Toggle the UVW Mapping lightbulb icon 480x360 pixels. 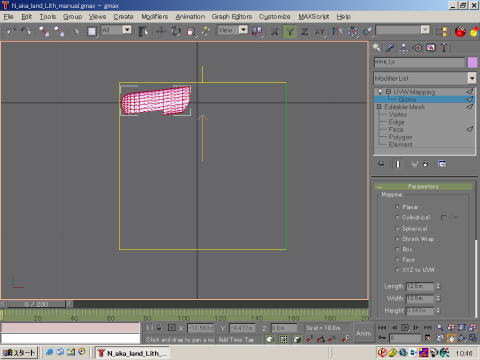pyautogui.click(x=380, y=91)
